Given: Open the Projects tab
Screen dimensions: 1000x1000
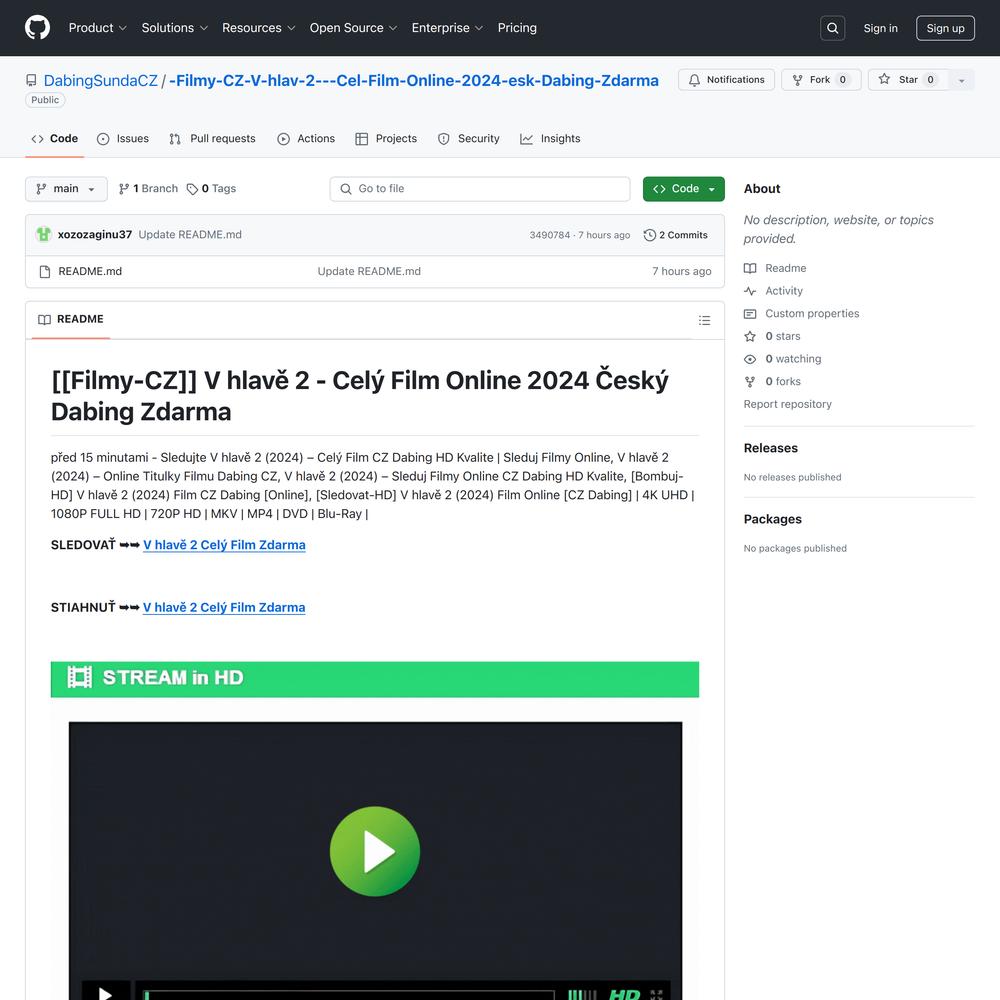Looking at the screenshot, I should click(x=386, y=138).
